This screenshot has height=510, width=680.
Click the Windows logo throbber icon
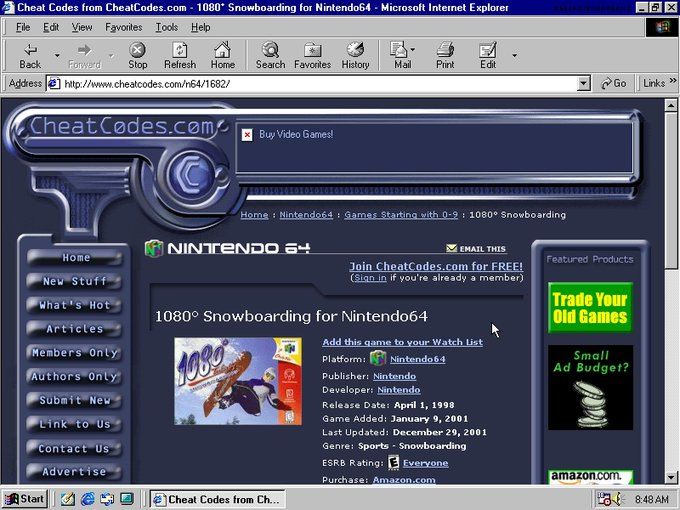click(662, 27)
